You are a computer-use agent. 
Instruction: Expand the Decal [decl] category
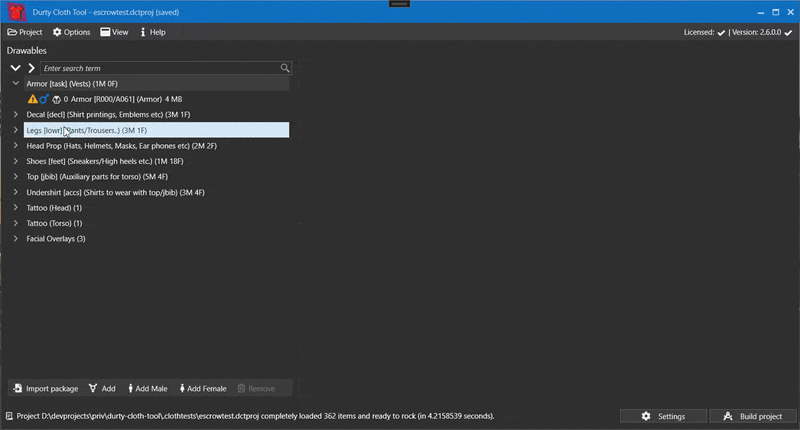15,115
